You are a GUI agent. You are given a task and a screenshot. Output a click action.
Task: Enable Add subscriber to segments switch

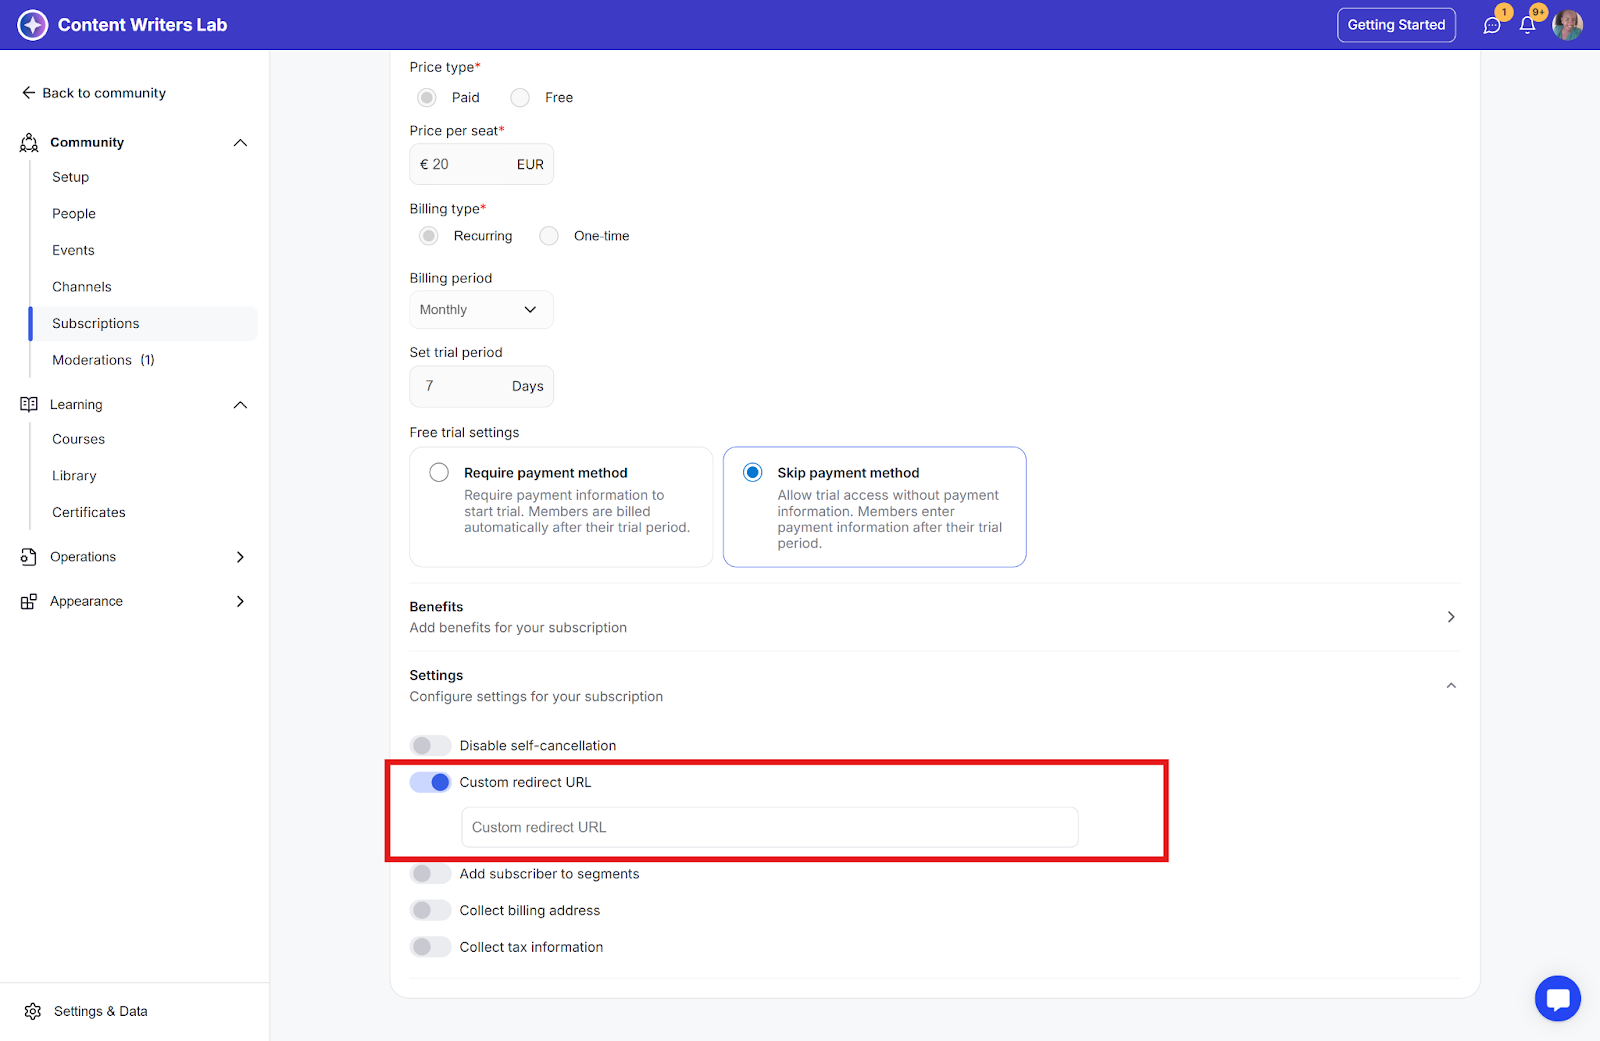tap(430, 874)
